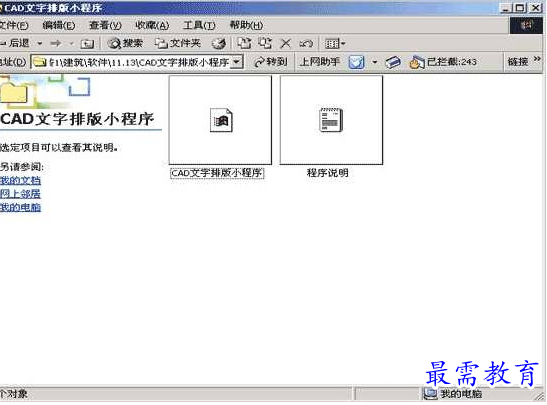
Task: Open the 查看(V) menu
Action: 105,25
